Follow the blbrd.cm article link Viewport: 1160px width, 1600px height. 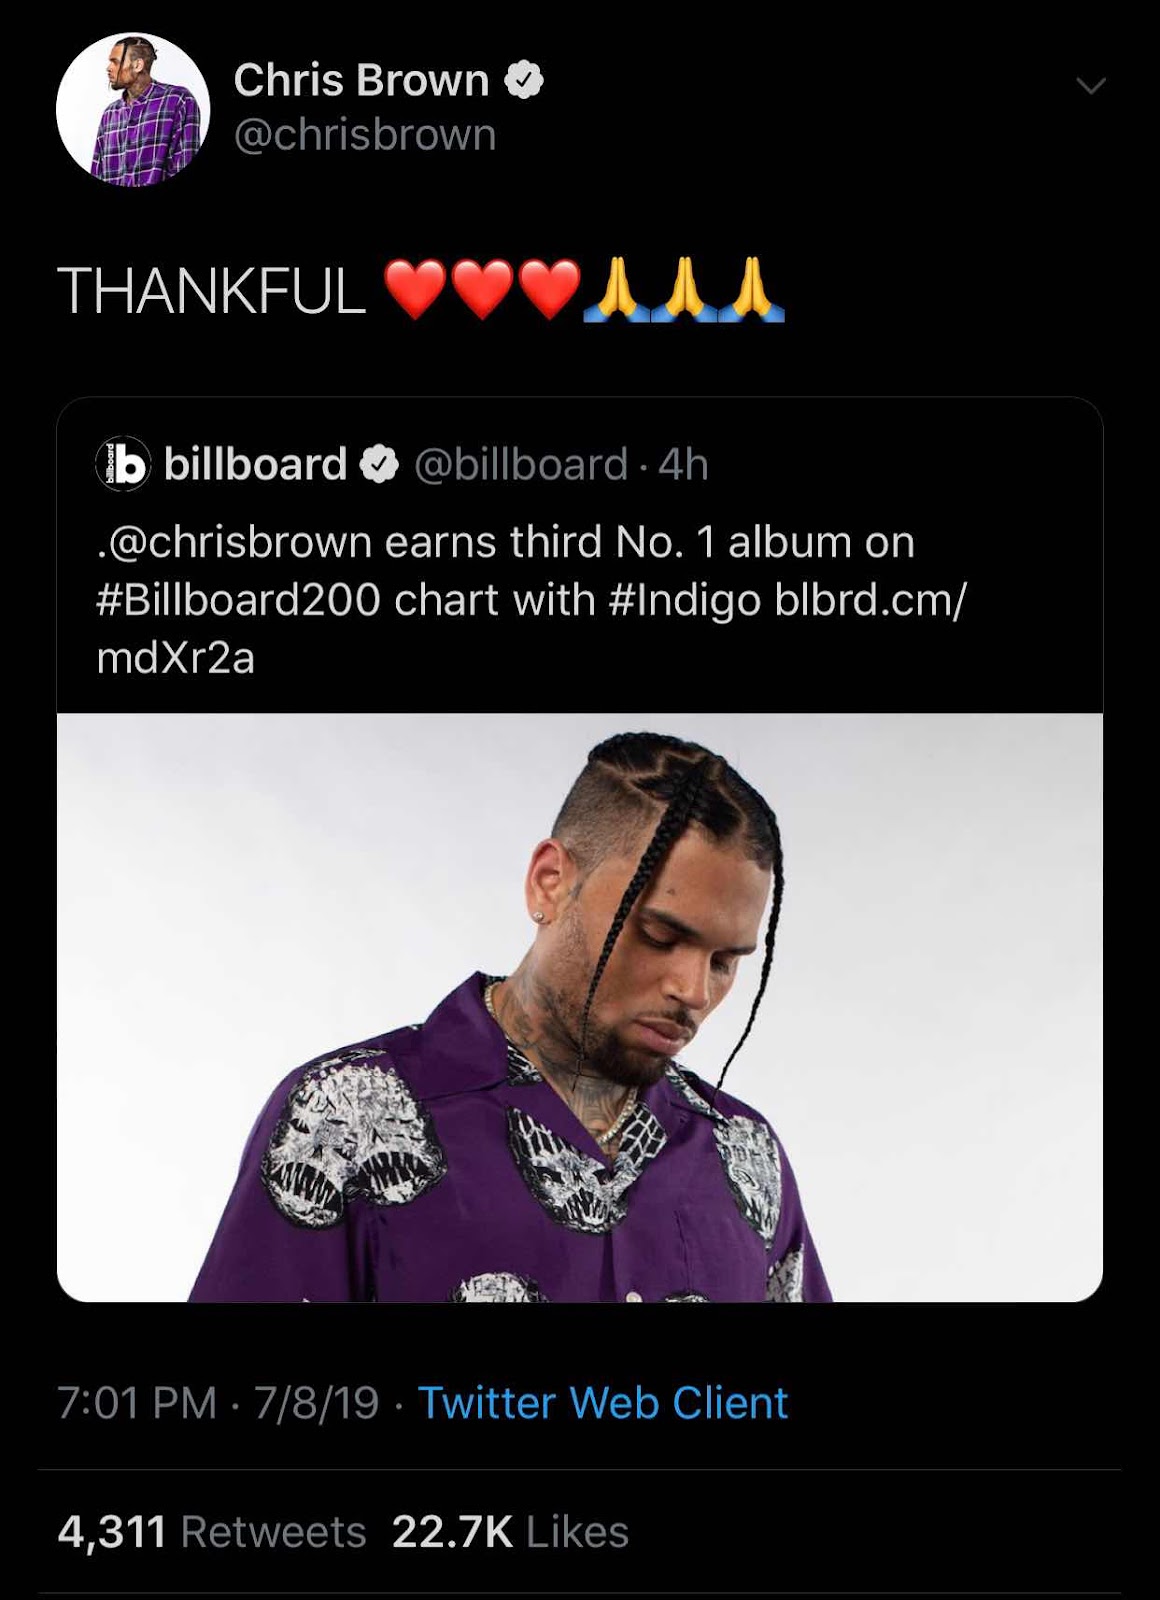pyautogui.click(x=531, y=629)
